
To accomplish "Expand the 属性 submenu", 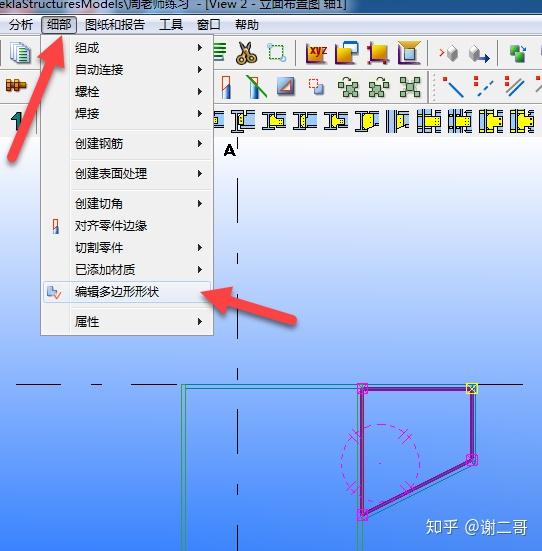I will point(127,322).
